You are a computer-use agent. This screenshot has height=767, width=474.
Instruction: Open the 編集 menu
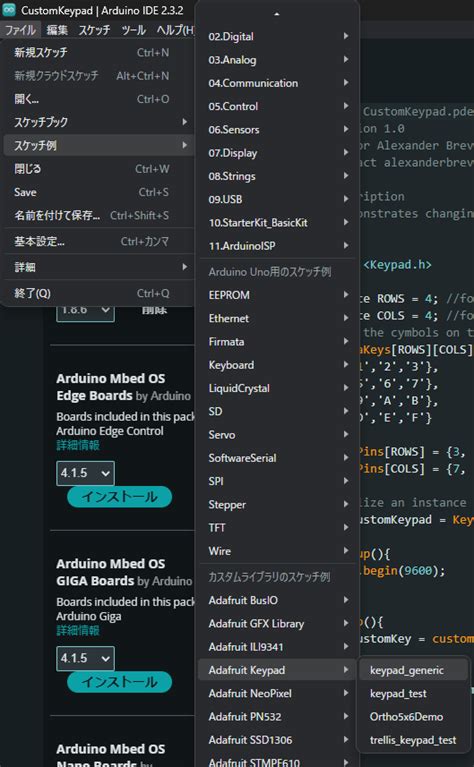(57, 30)
